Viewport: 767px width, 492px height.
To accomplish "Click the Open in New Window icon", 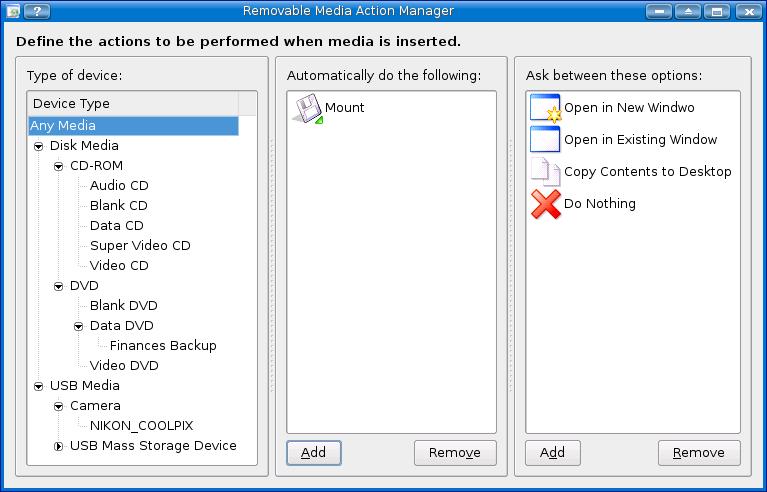I will 545,108.
